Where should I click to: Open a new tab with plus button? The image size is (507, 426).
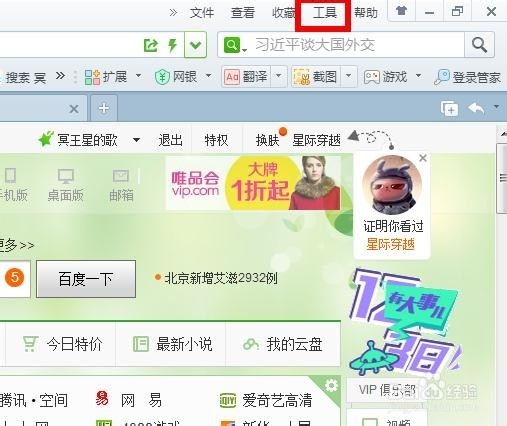(104, 108)
